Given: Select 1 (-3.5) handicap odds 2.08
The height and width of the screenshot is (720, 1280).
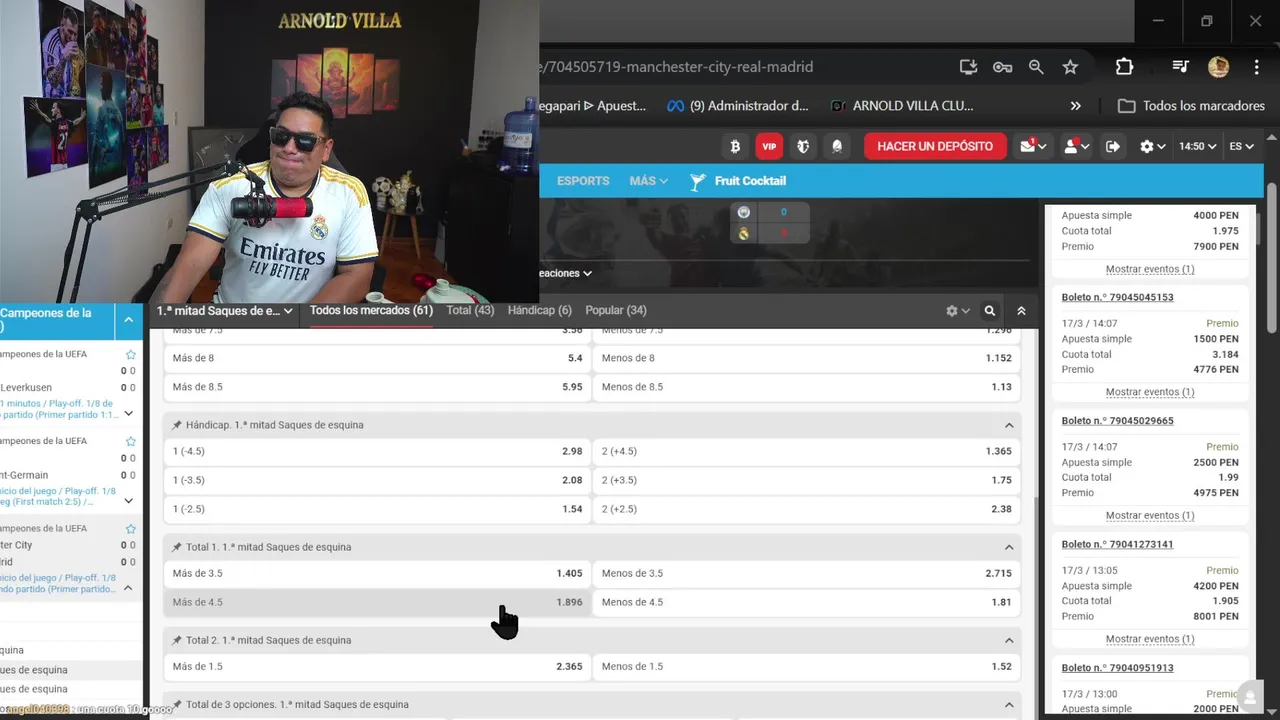Looking at the screenshot, I should [x=377, y=480].
